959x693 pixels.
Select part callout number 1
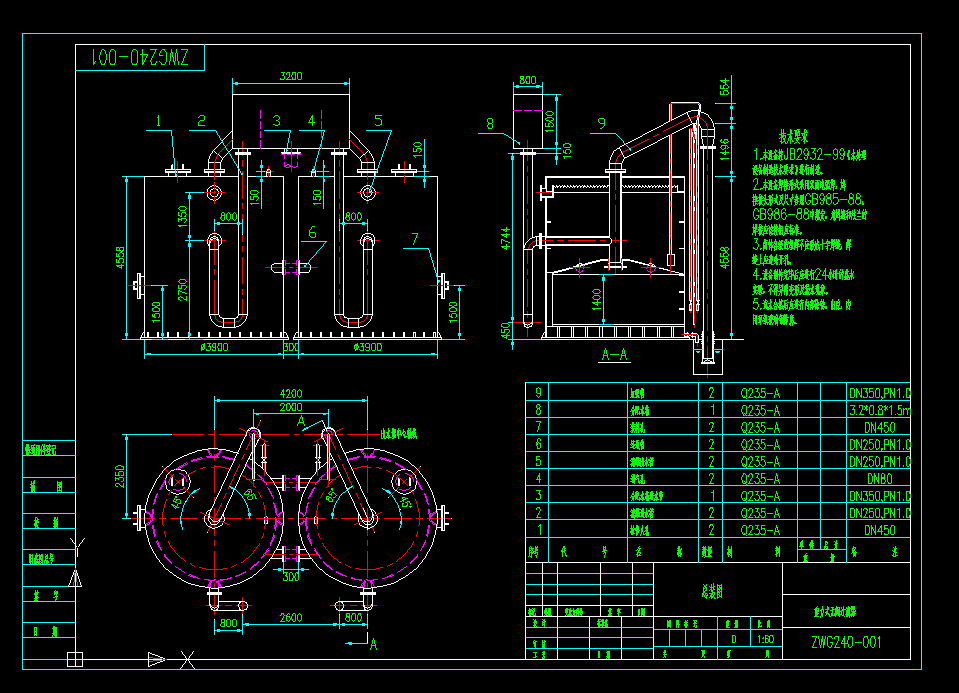pos(157,121)
